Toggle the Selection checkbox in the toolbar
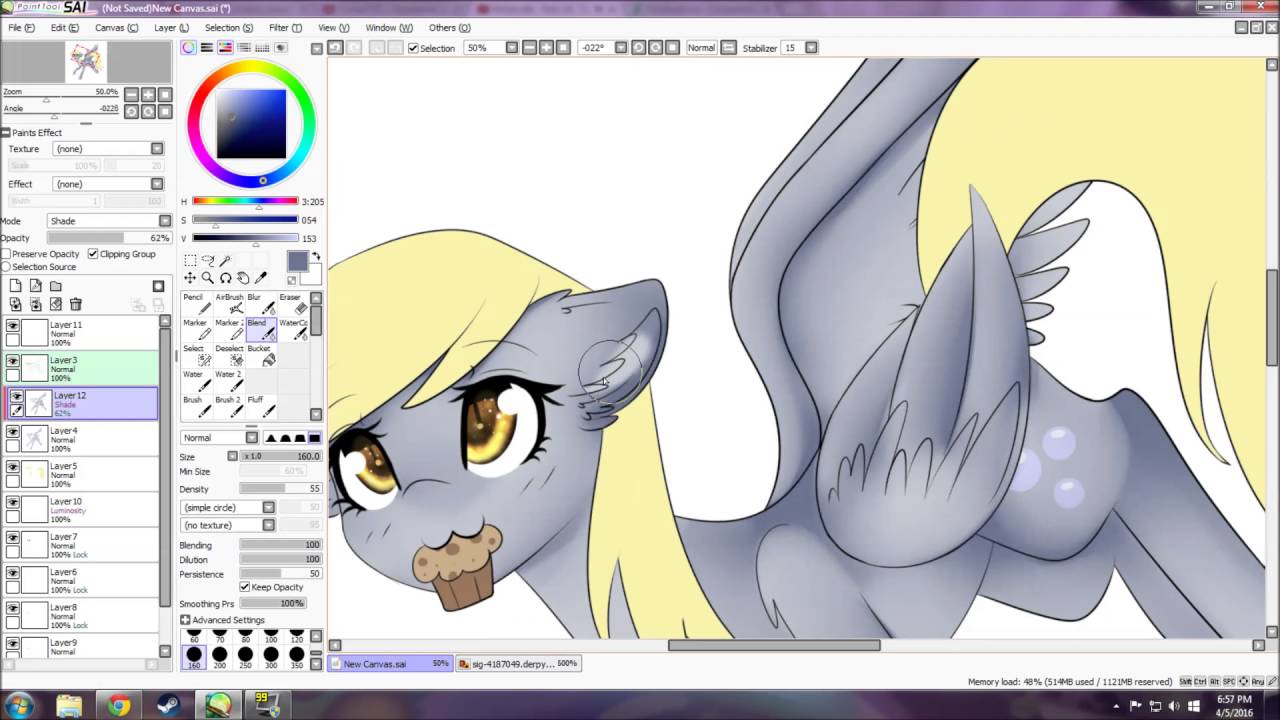Viewport: 1280px width, 720px height. [x=413, y=48]
